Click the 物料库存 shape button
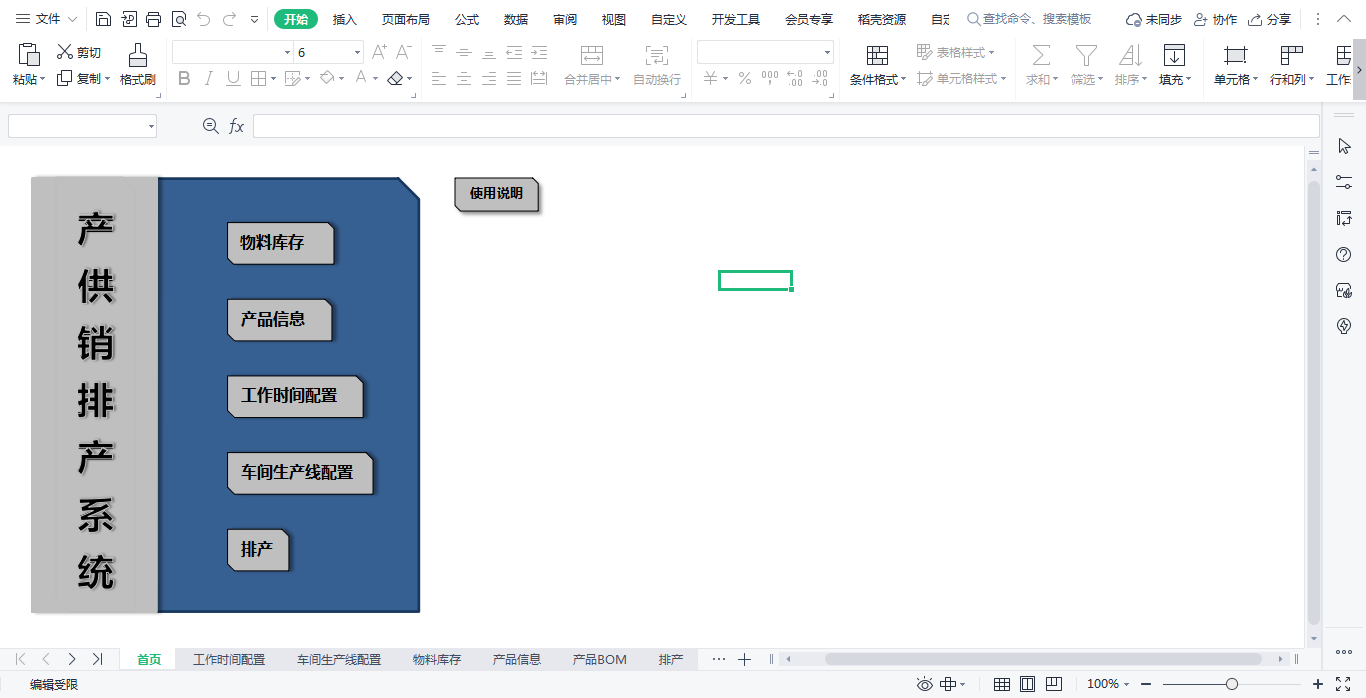The image size is (1366, 698). (280, 243)
